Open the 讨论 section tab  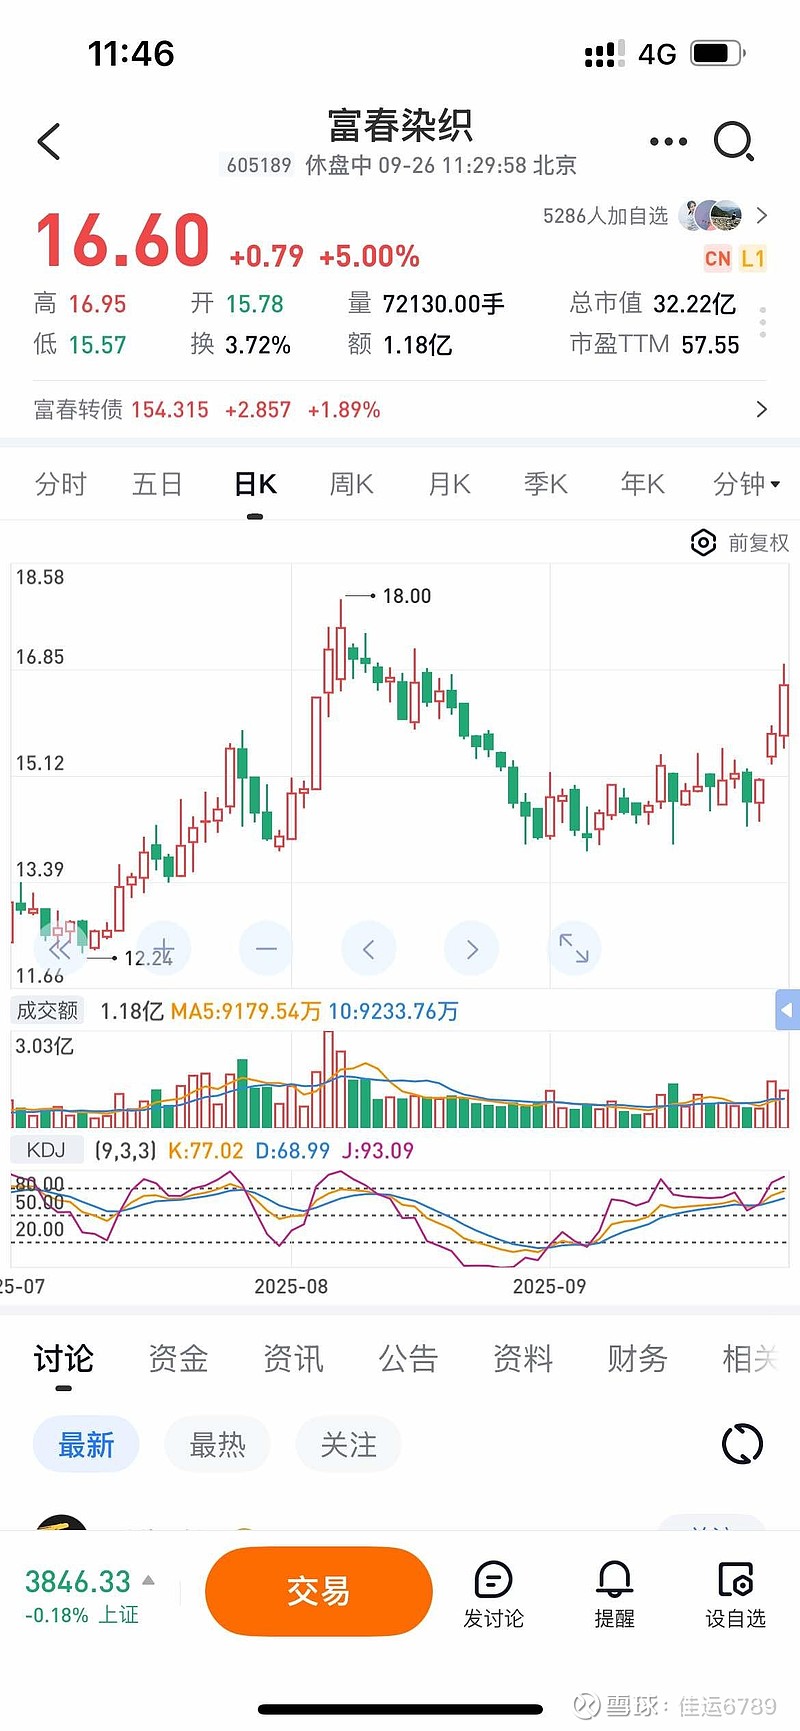click(x=64, y=1358)
